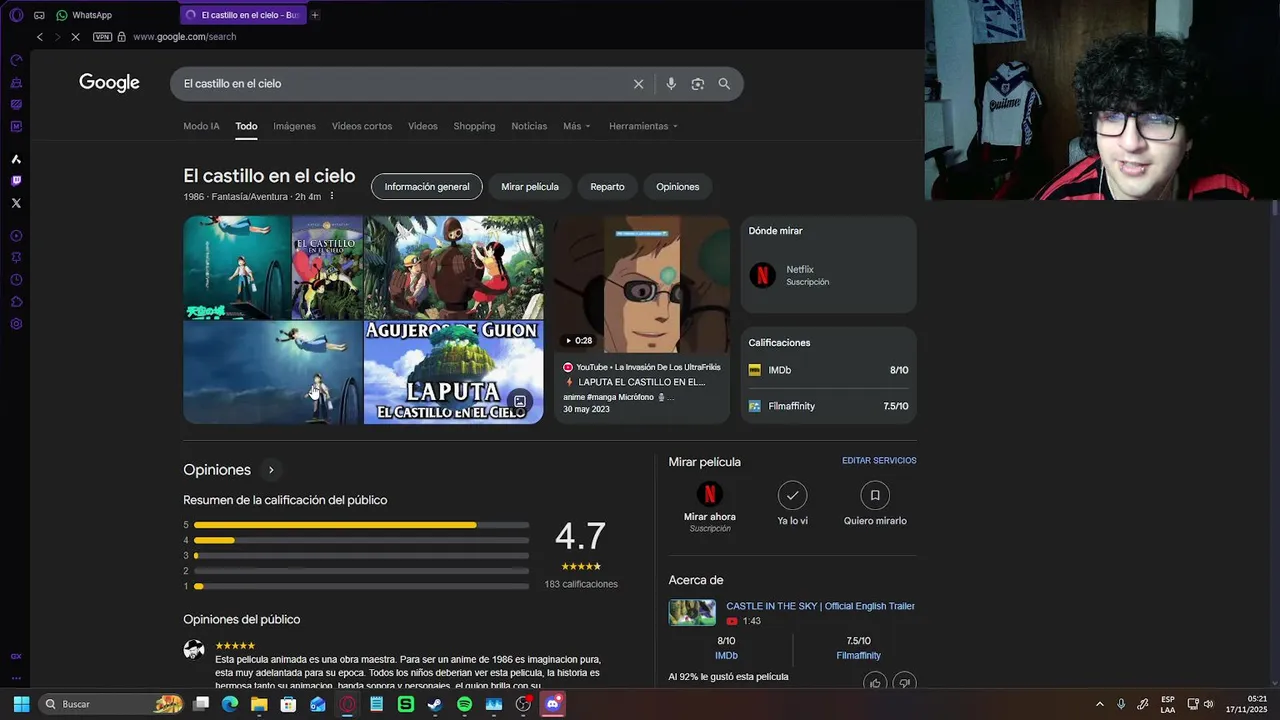Stop loading the page
This screenshot has width=1280, height=720.
[75, 37]
